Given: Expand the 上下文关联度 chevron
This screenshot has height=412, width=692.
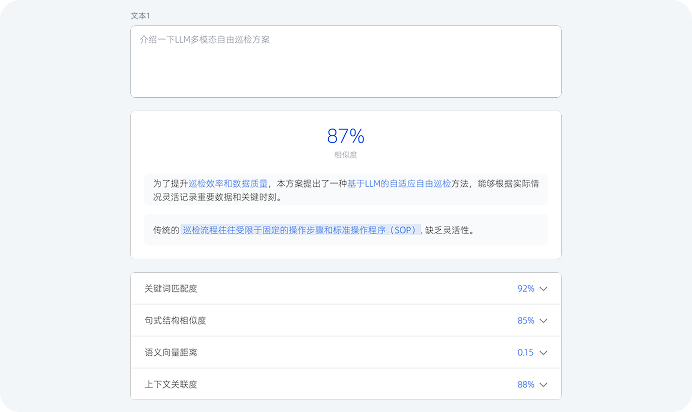Looking at the screenshot, I should pyautogui.click(x=543, y=385).
